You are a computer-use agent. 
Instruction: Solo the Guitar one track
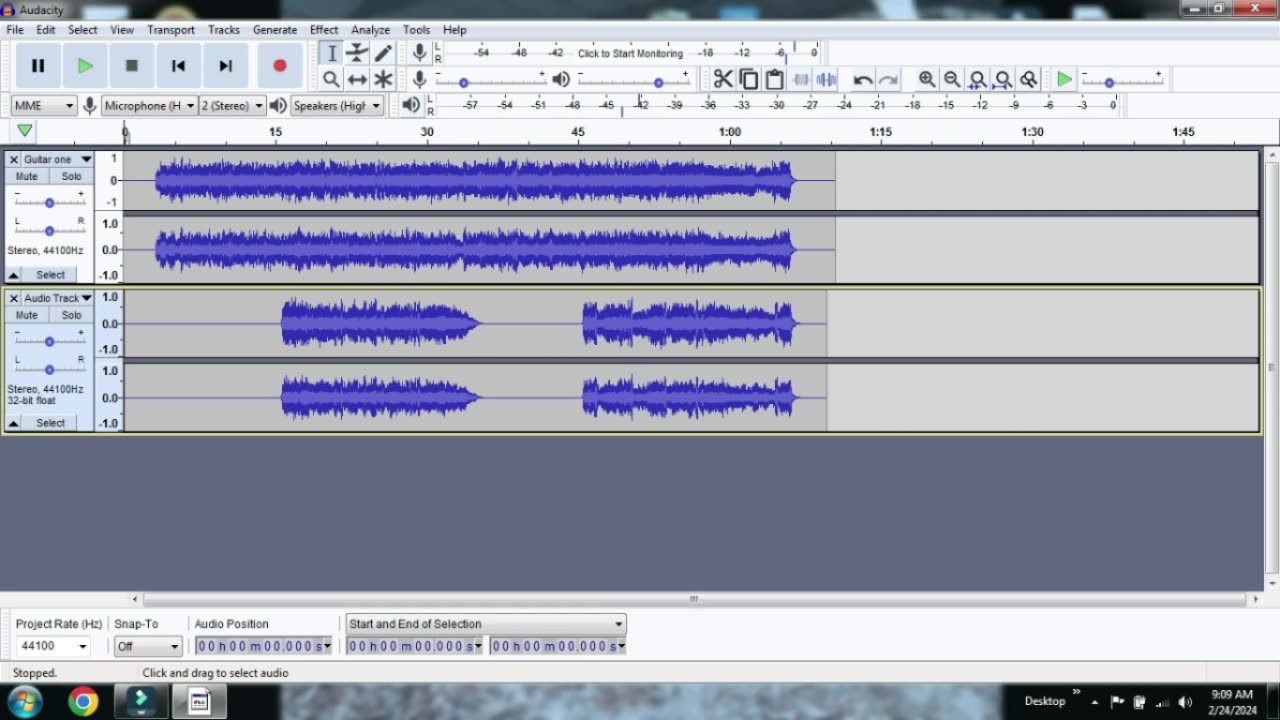[x=71, y=176]
